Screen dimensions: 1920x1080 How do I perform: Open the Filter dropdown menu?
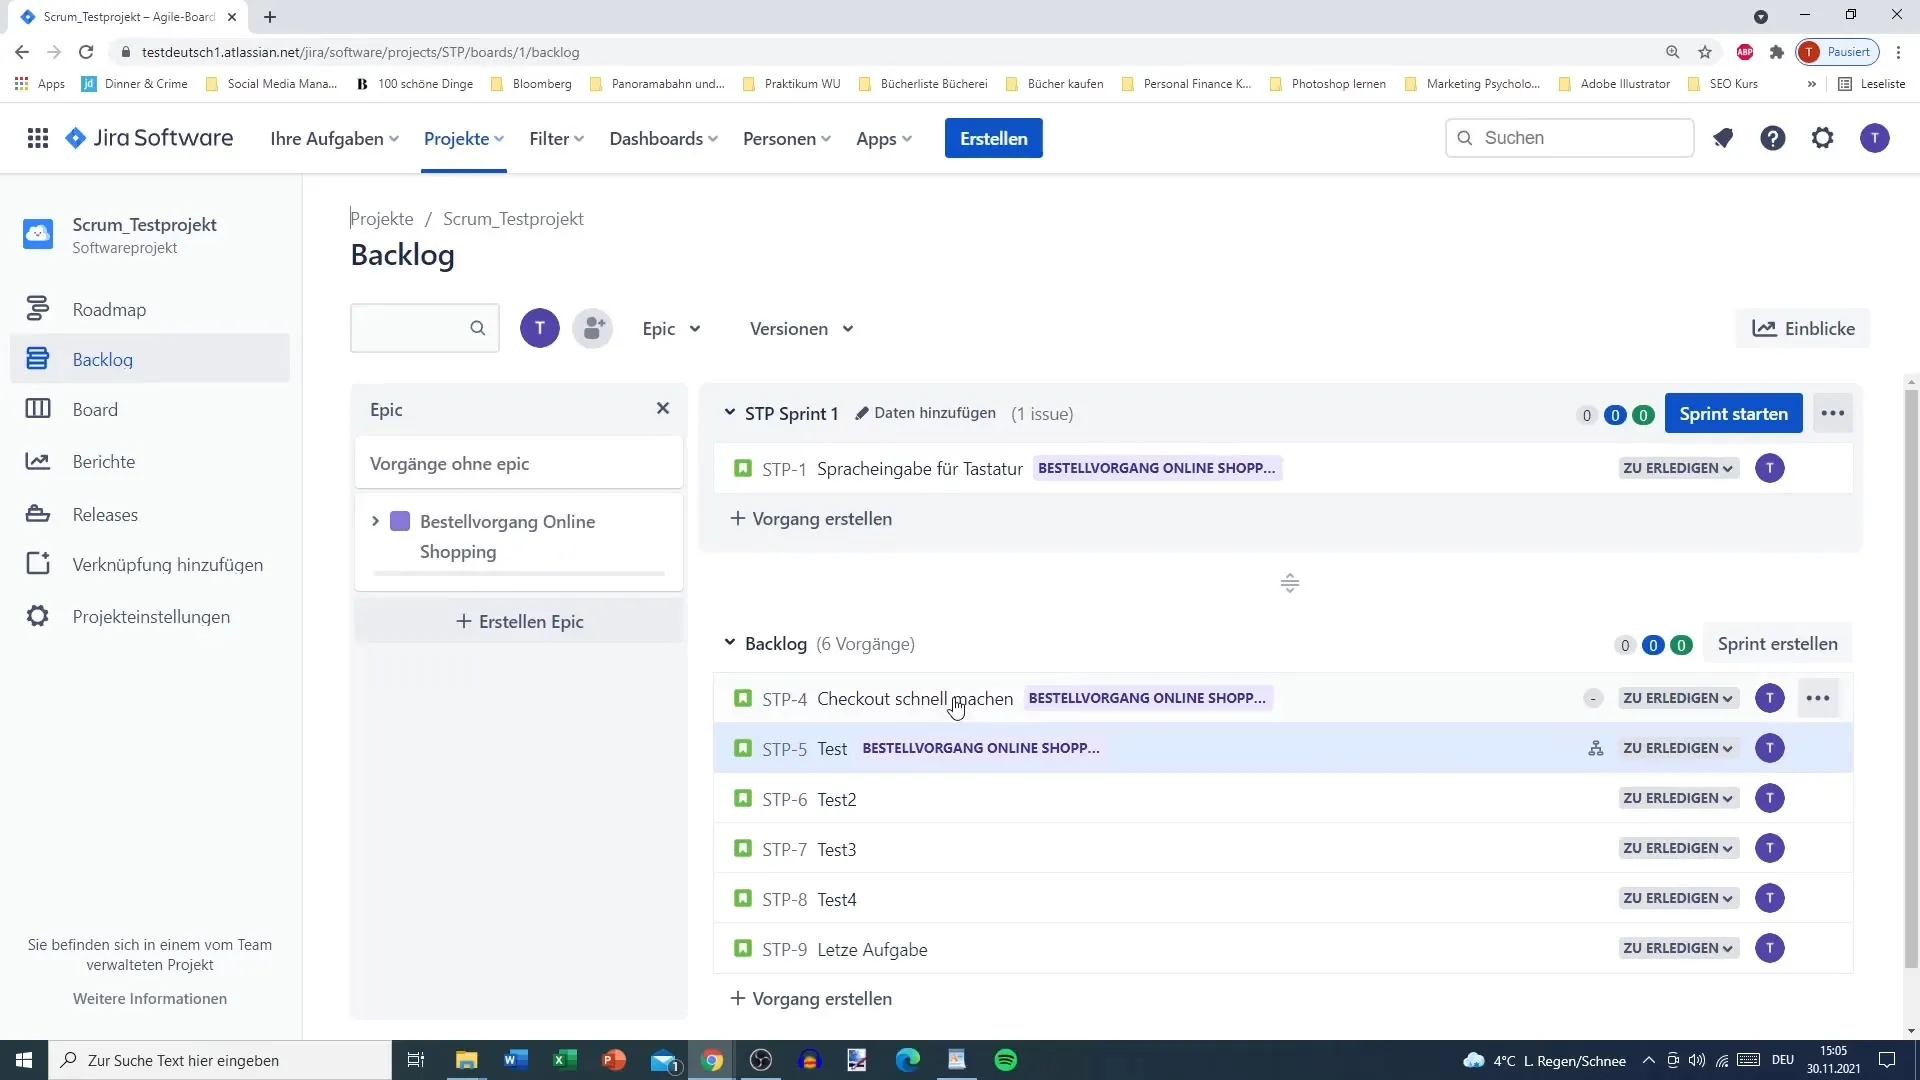556,138
